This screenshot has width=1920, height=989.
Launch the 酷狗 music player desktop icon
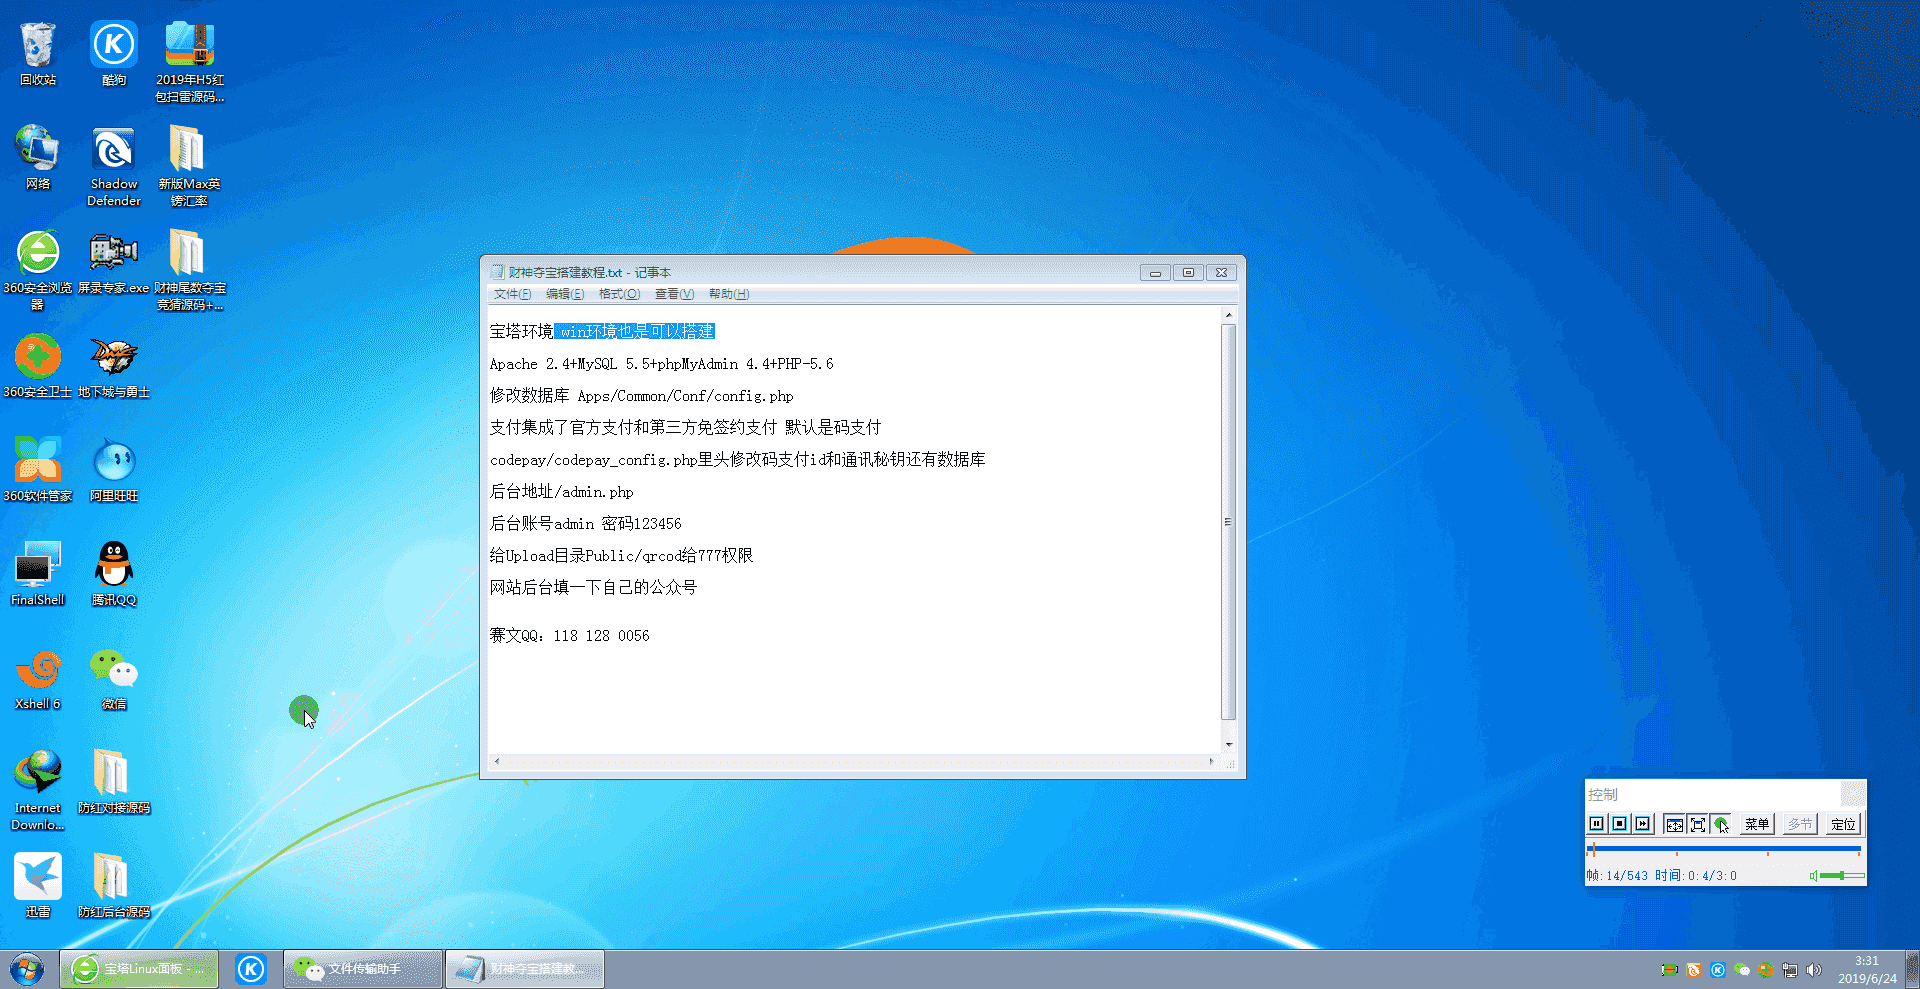pyautogui.click(x=114, y=53)
